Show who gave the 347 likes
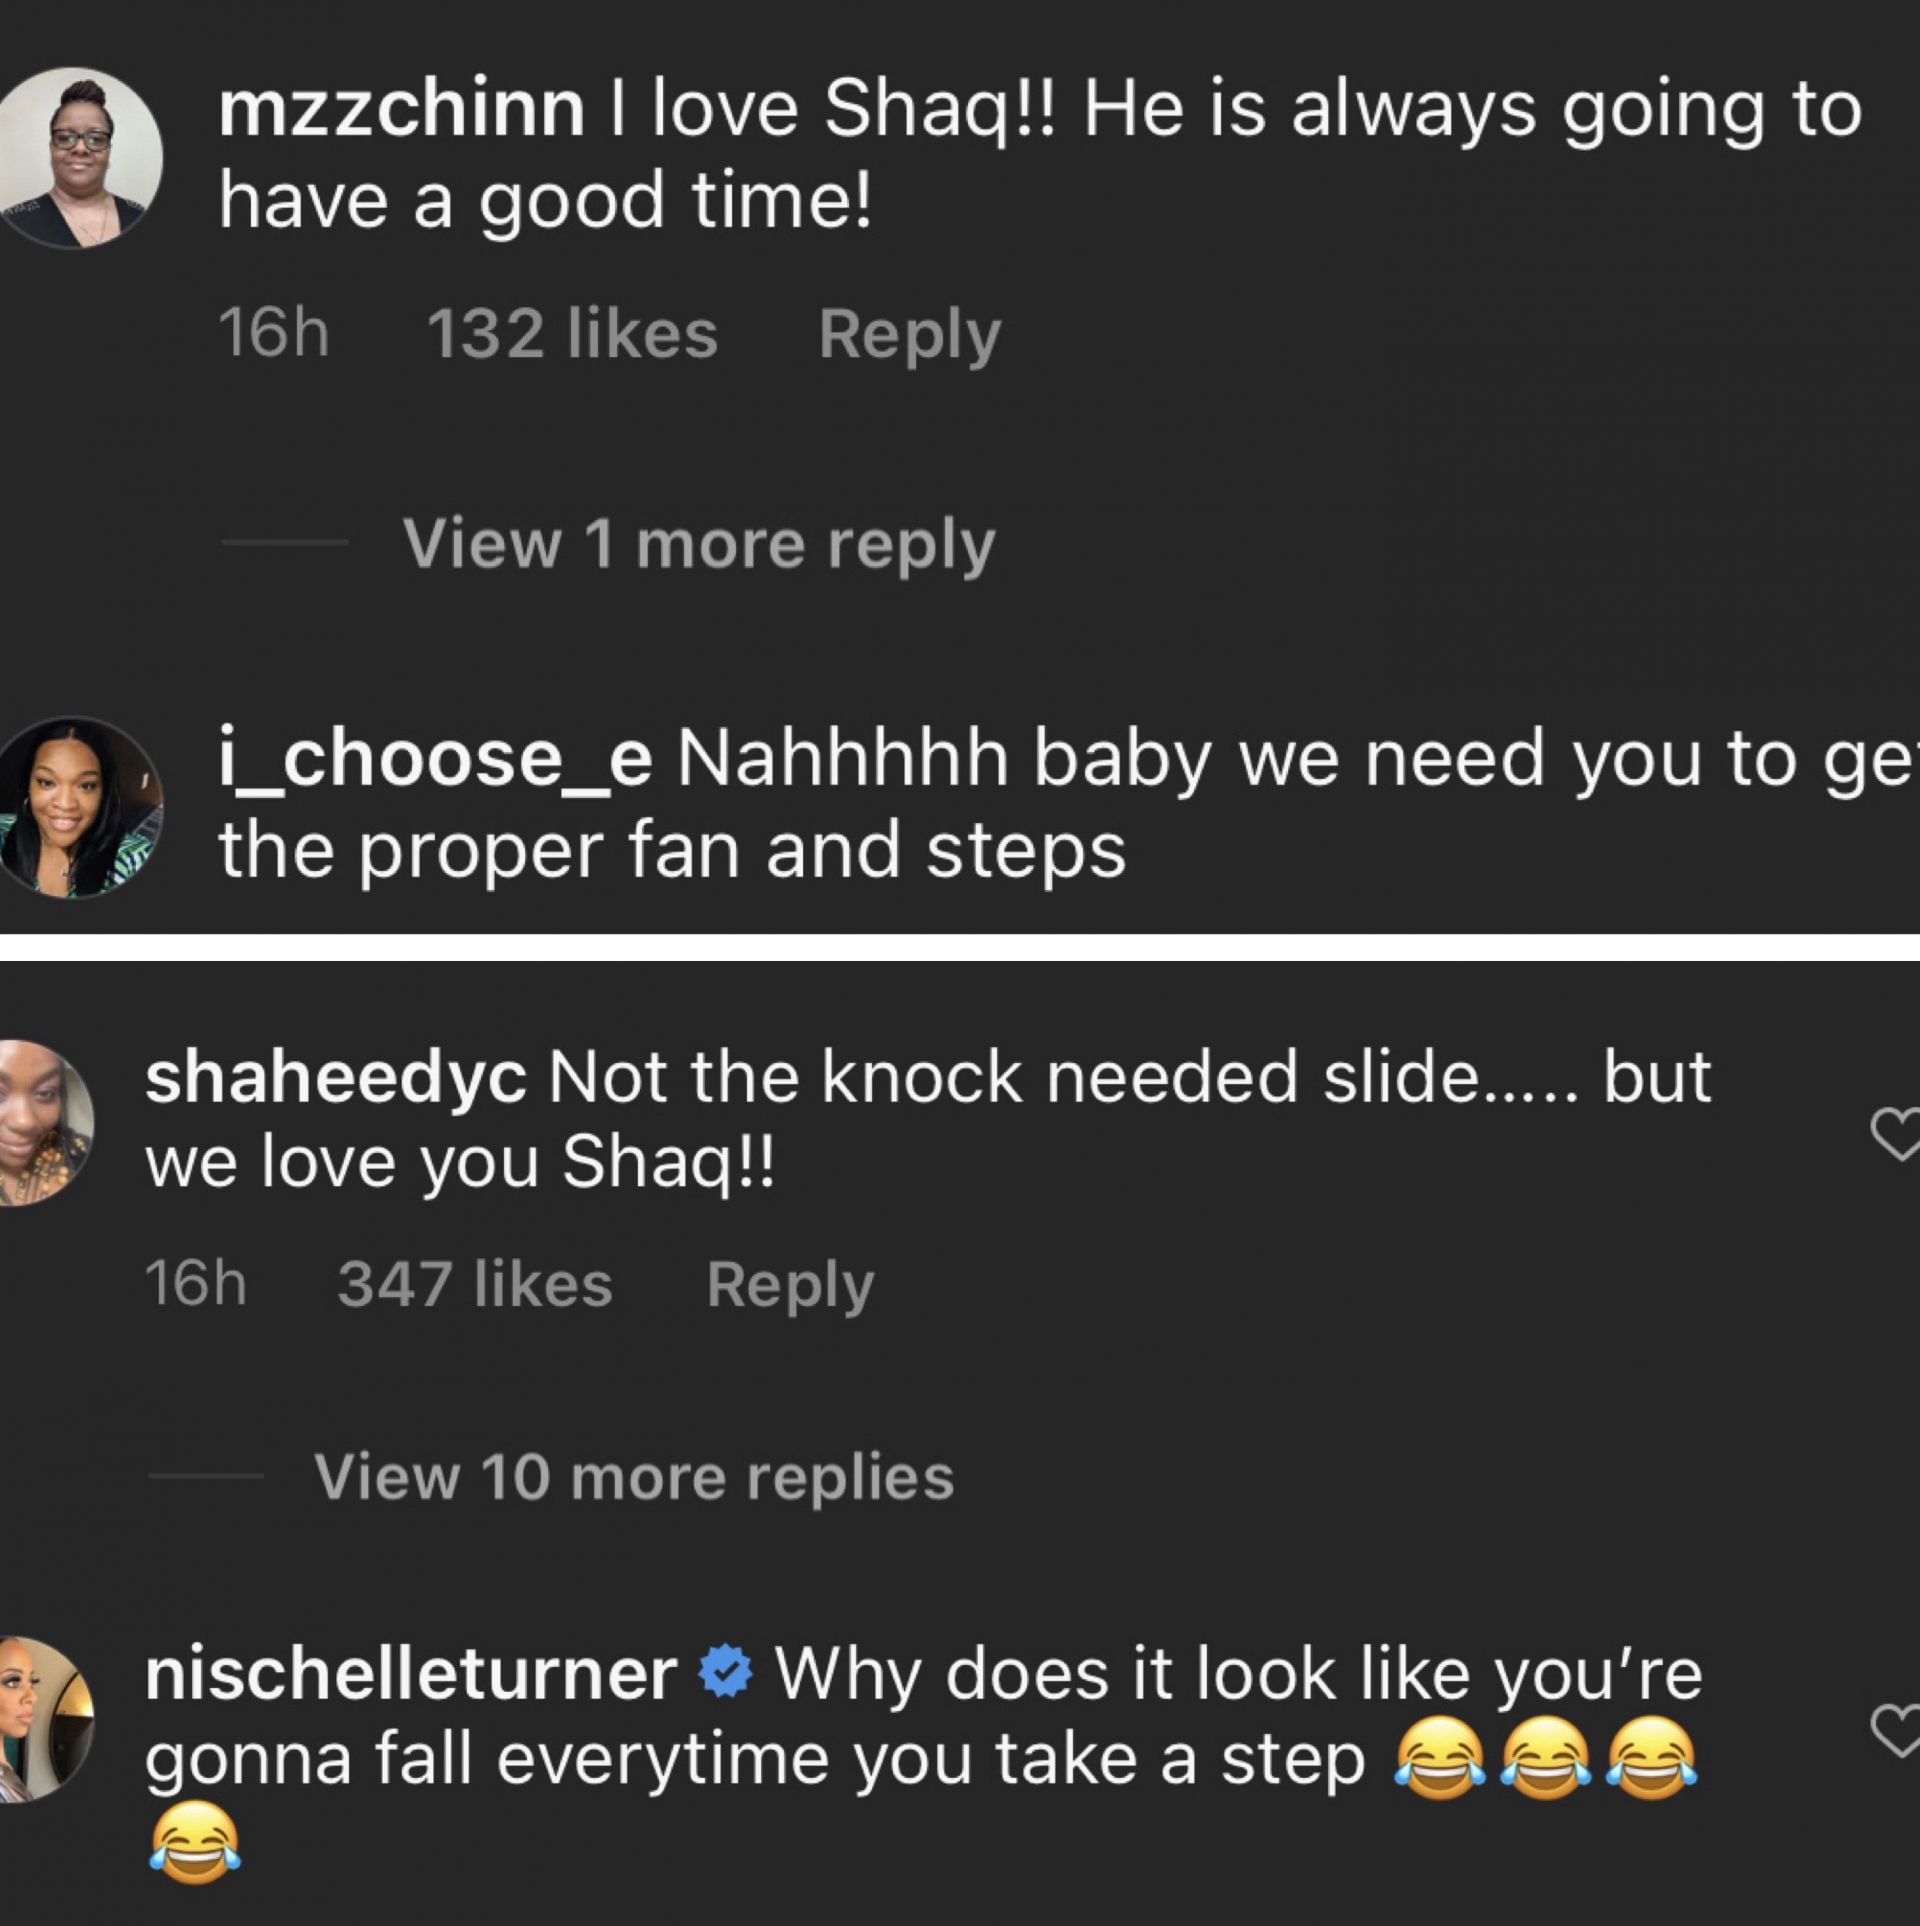This screenshot has height=1926, width=1920. [x=474, y=1284]
